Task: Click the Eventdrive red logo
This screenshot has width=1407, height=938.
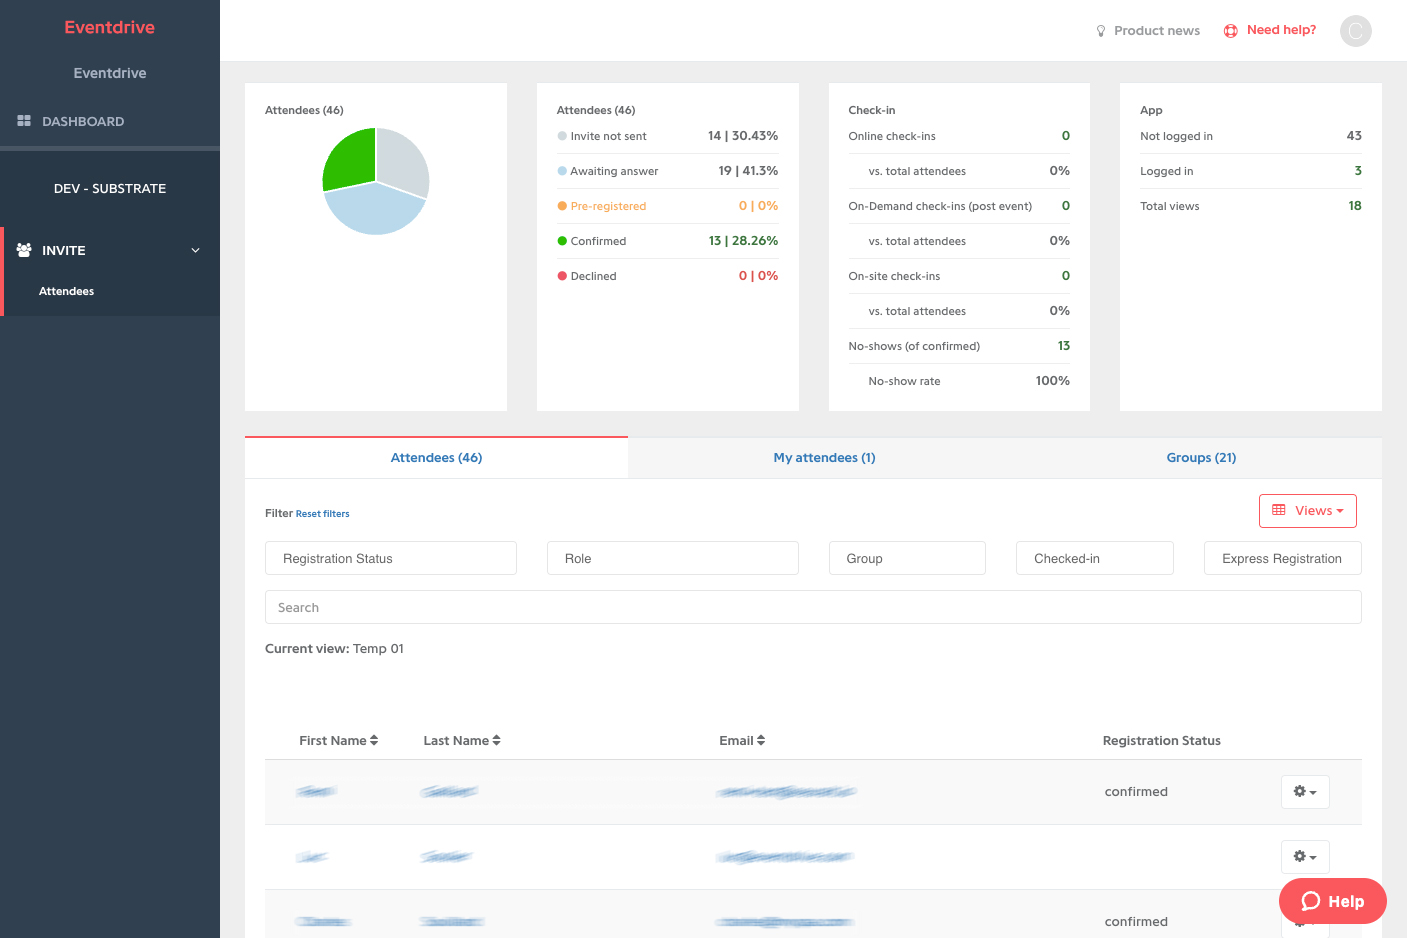Action: click(110, 27)
